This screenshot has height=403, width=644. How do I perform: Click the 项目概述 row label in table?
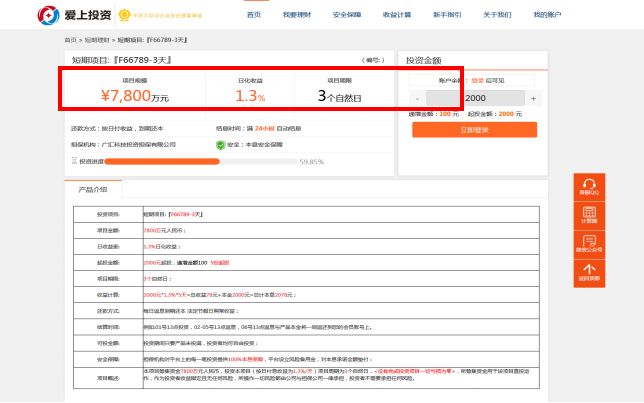click(x=108, y=378)
